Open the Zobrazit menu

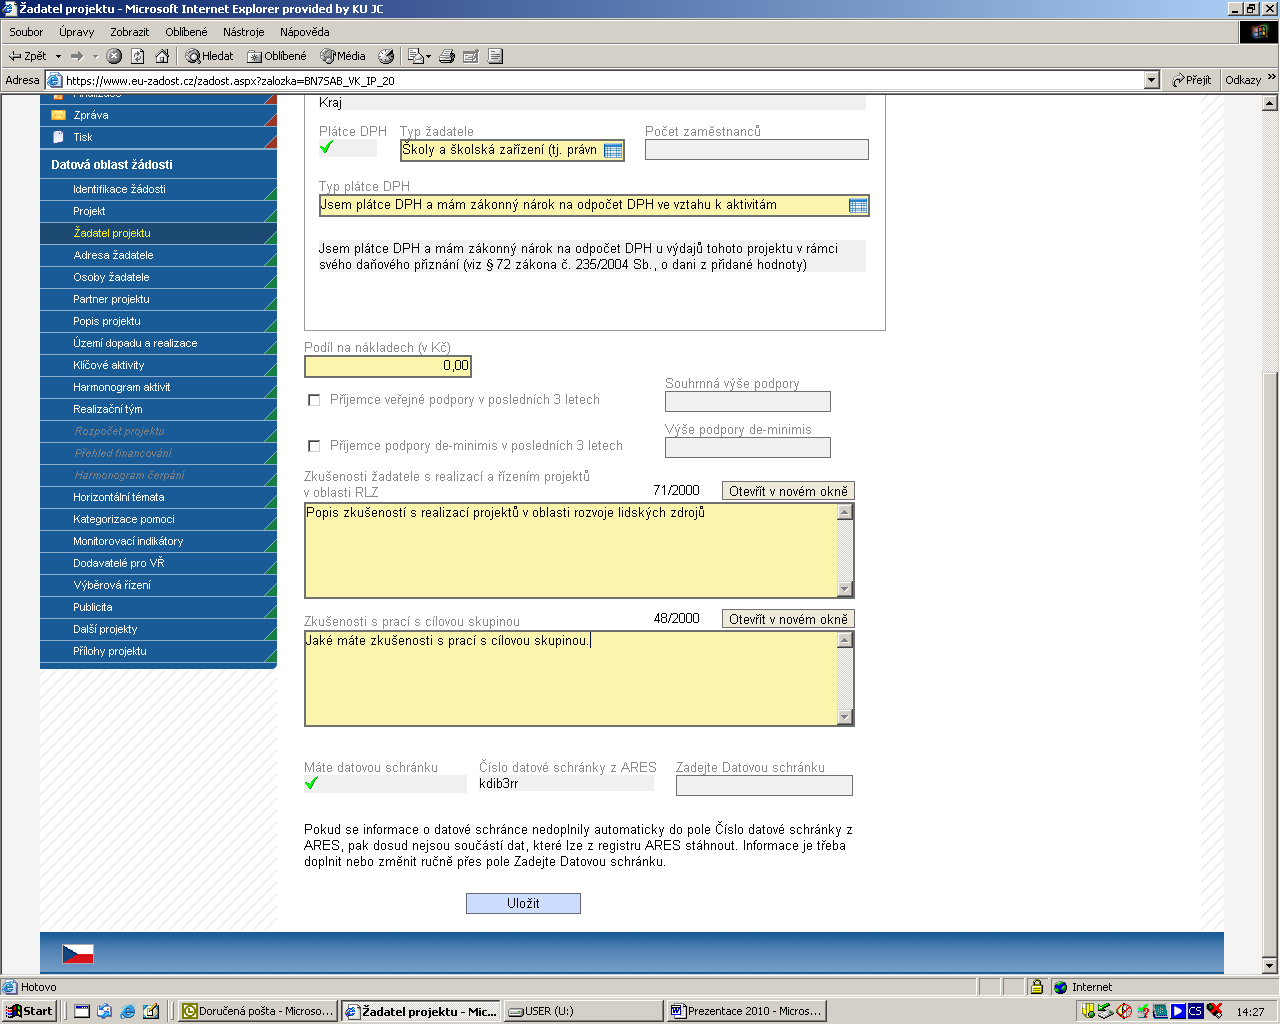(x=129, y=32)
